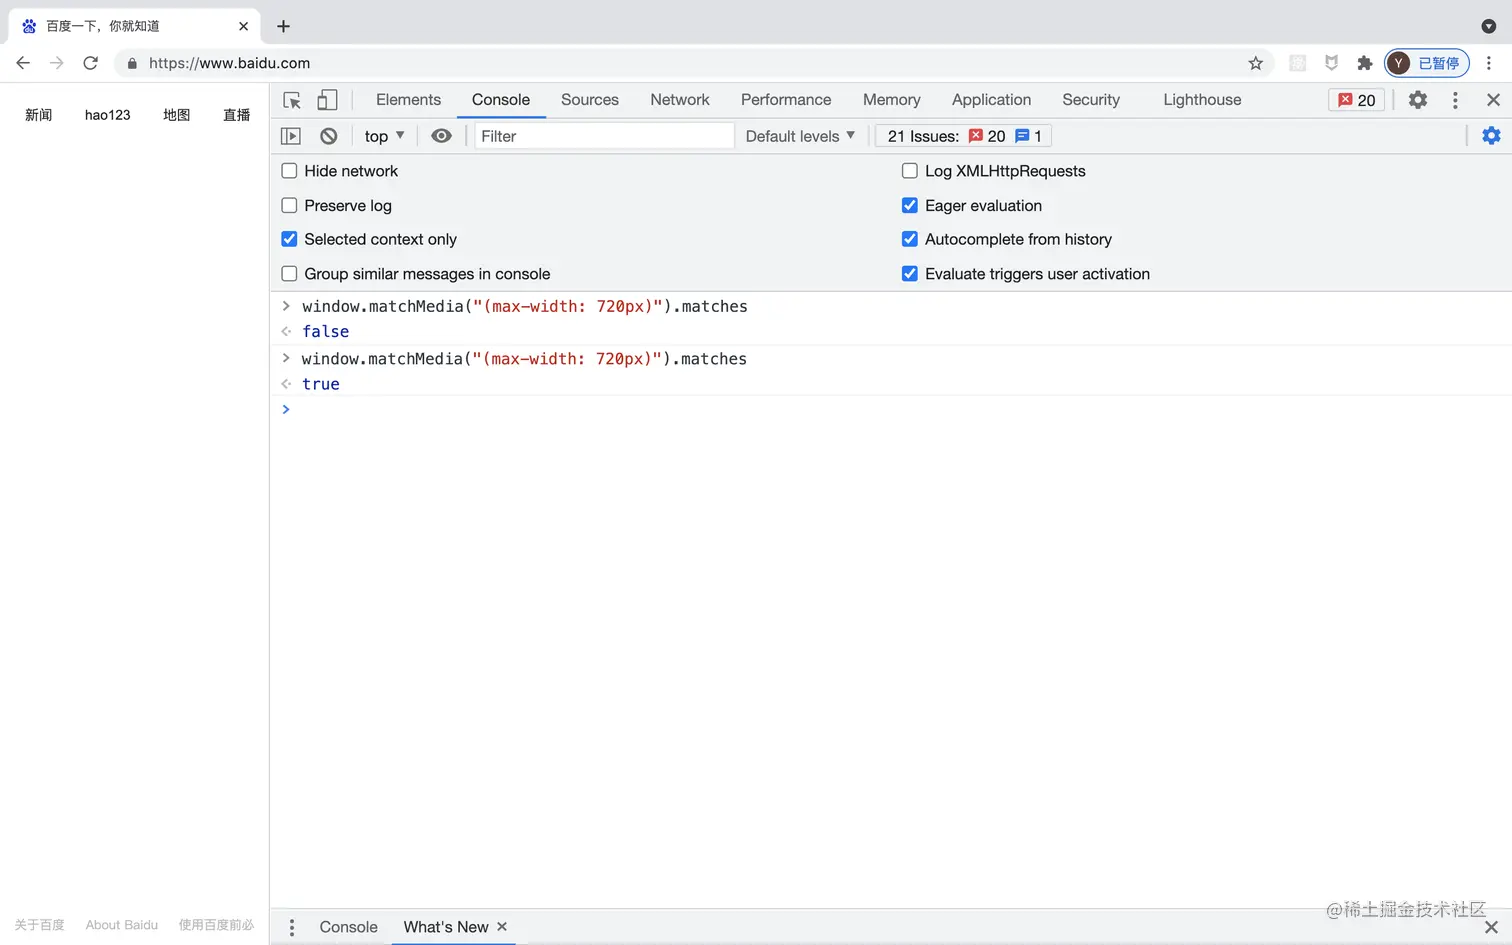Show console sidebar icon
The image size is (1512, 945).
pos(291,136)
